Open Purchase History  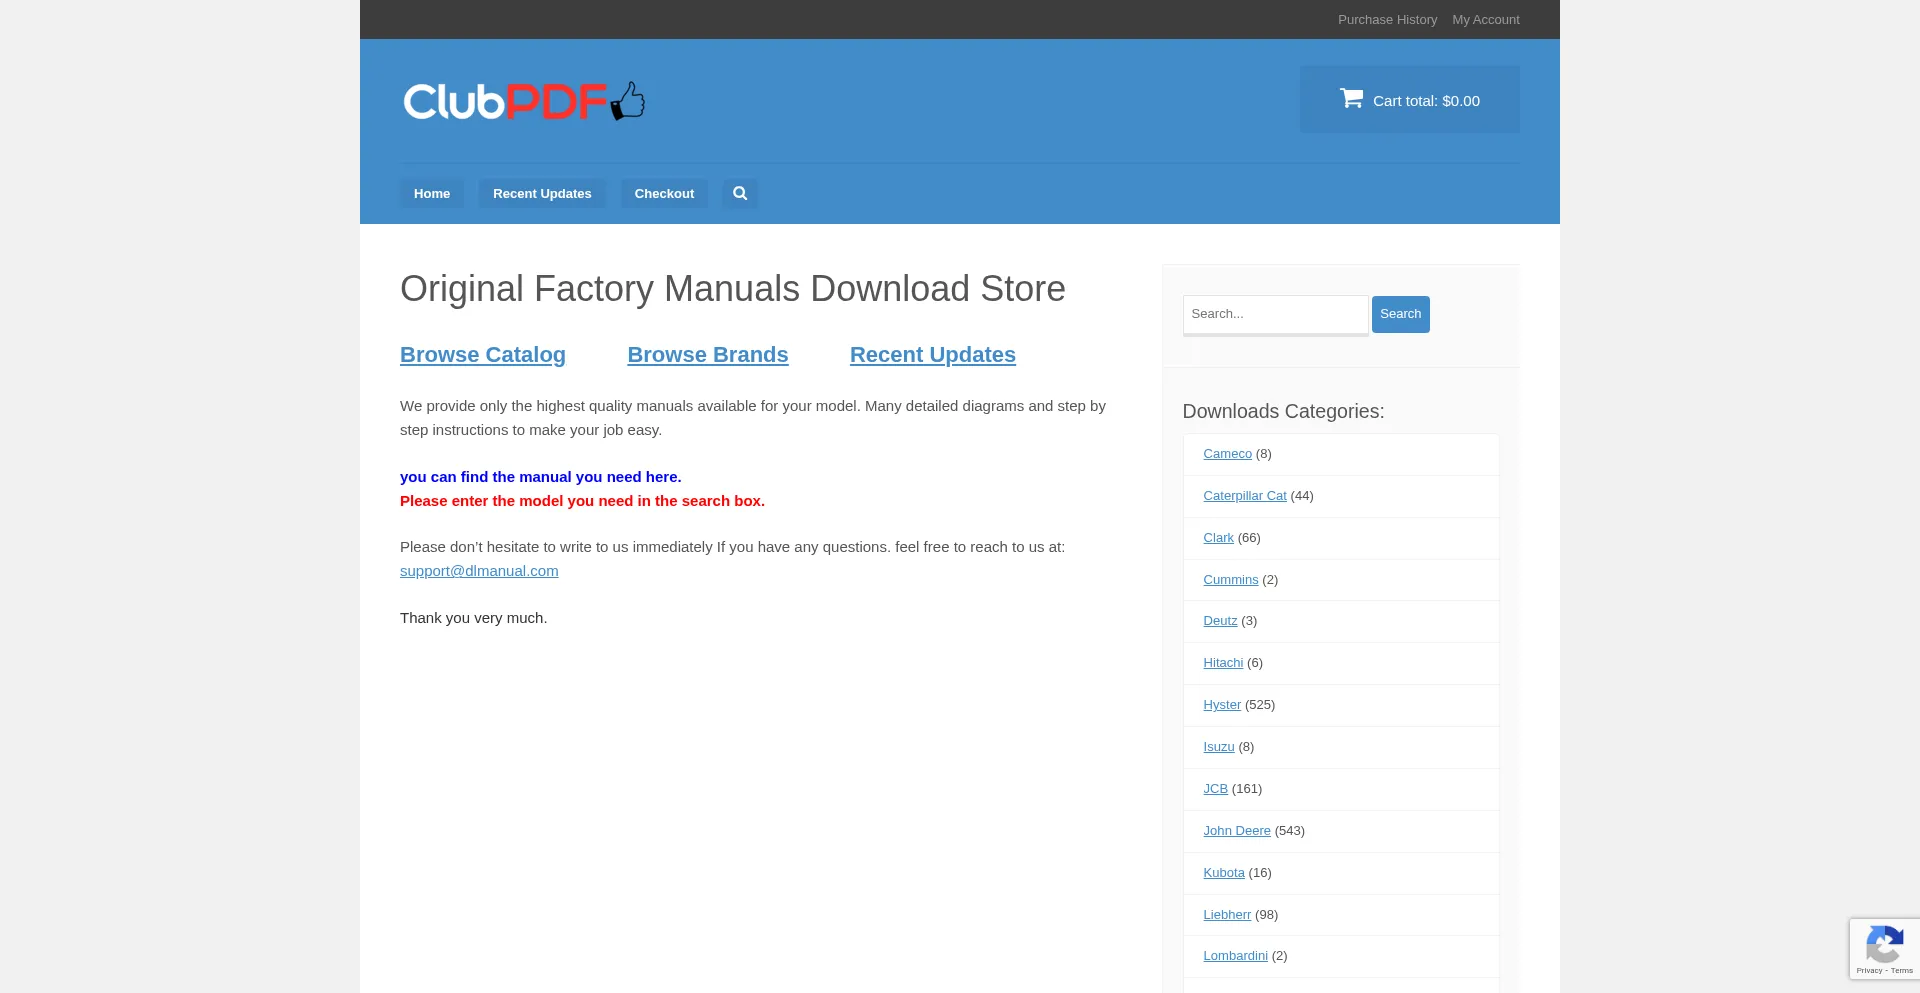(1387, 20)
